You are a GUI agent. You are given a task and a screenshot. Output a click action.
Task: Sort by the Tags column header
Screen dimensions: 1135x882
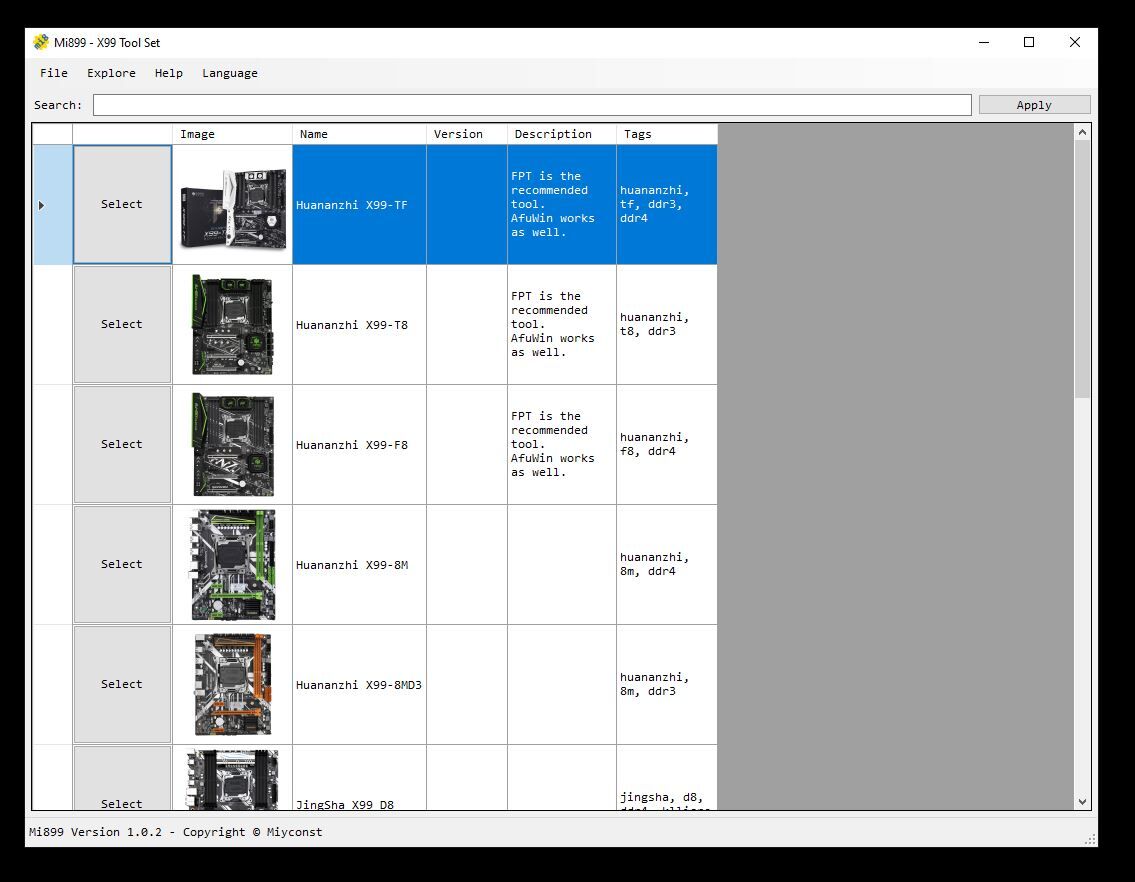click(x=667, y=134)
